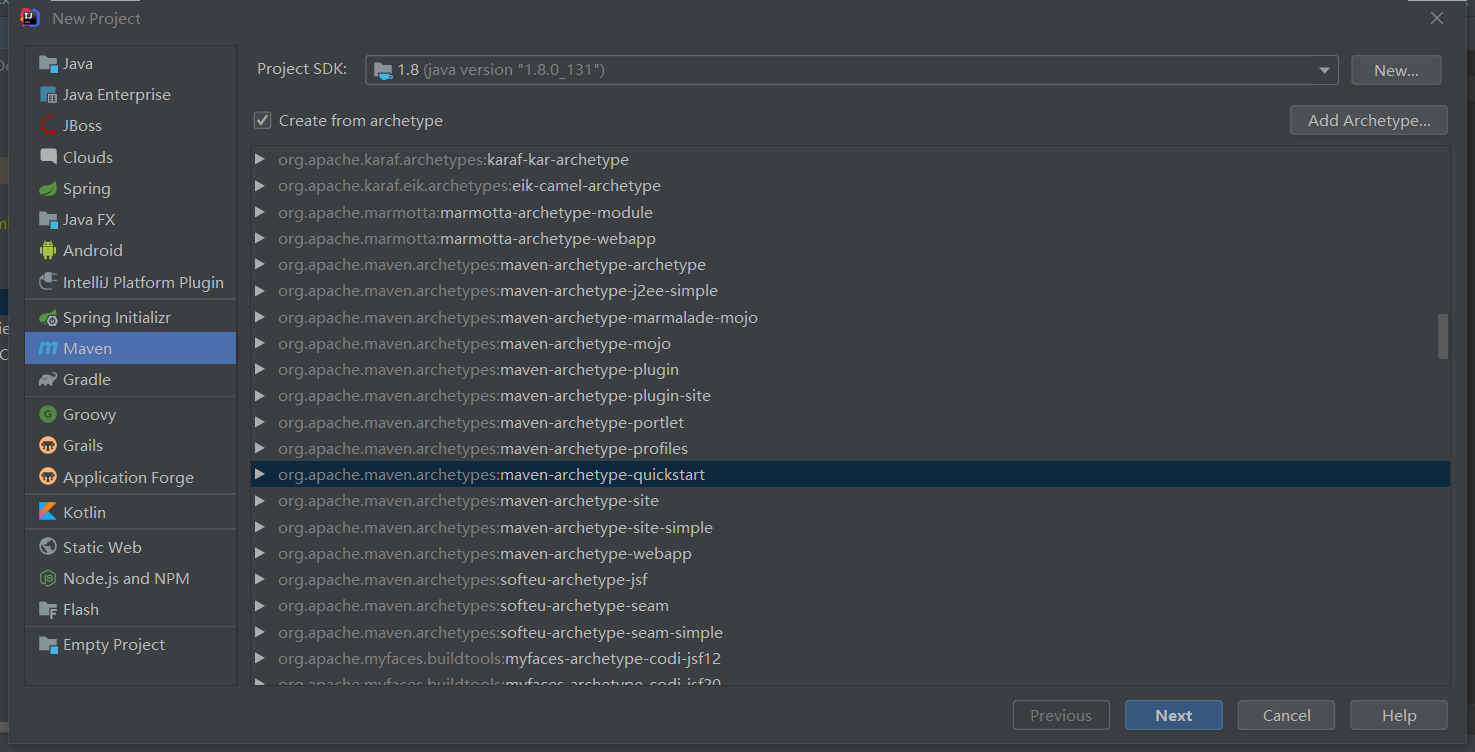Click the Groovy G icon

pos(47,414)
